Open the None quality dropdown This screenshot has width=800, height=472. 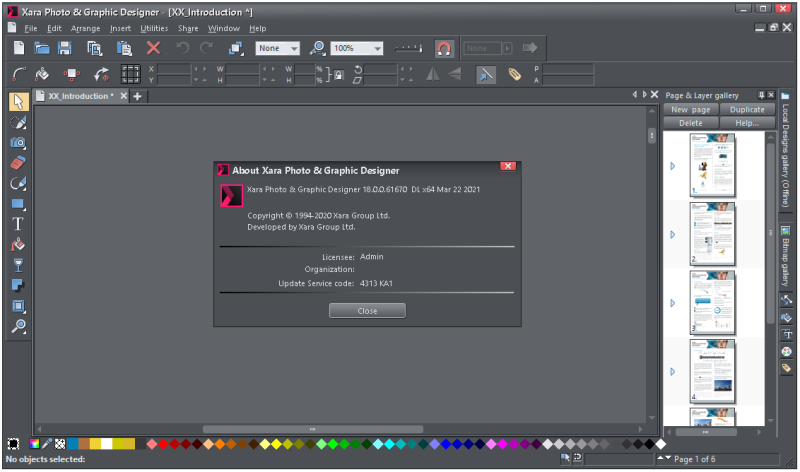click(x=294, y=48)
